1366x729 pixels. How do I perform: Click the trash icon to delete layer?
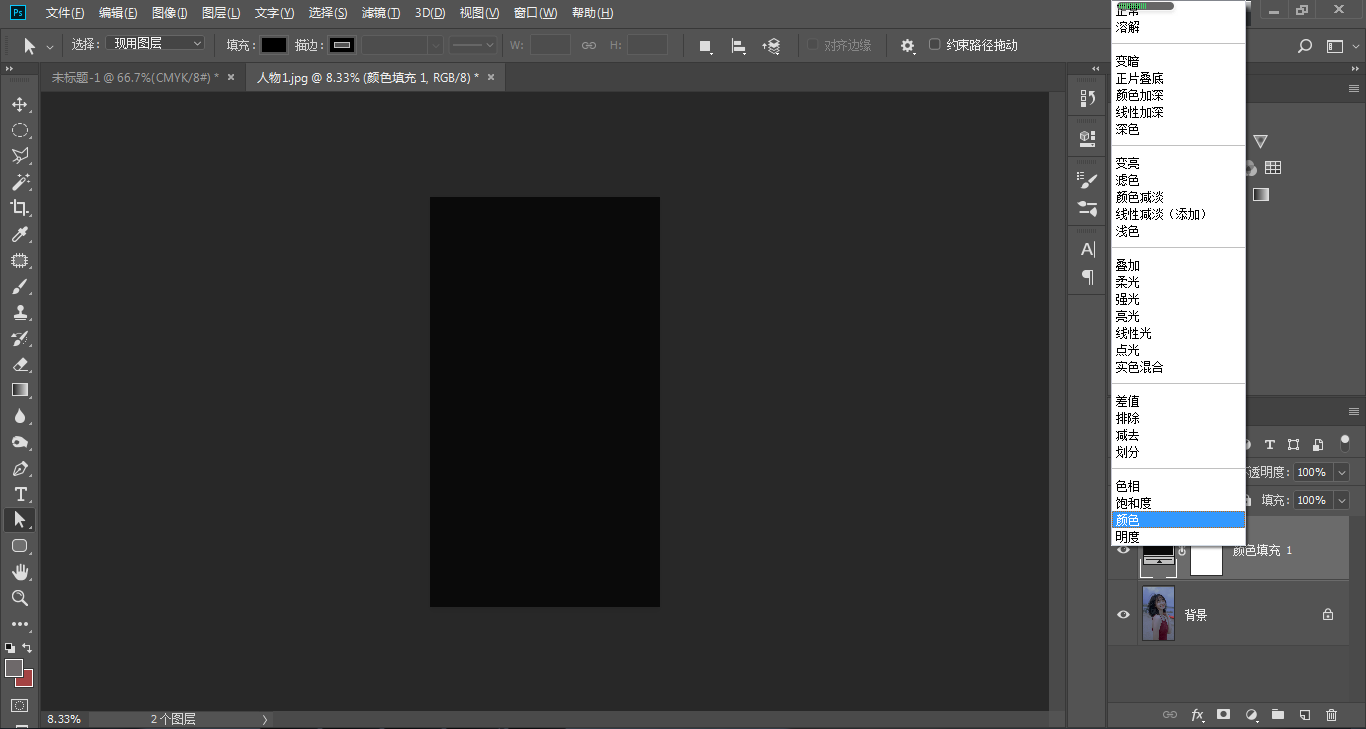pyautogui.click(x=1331, y=715)
